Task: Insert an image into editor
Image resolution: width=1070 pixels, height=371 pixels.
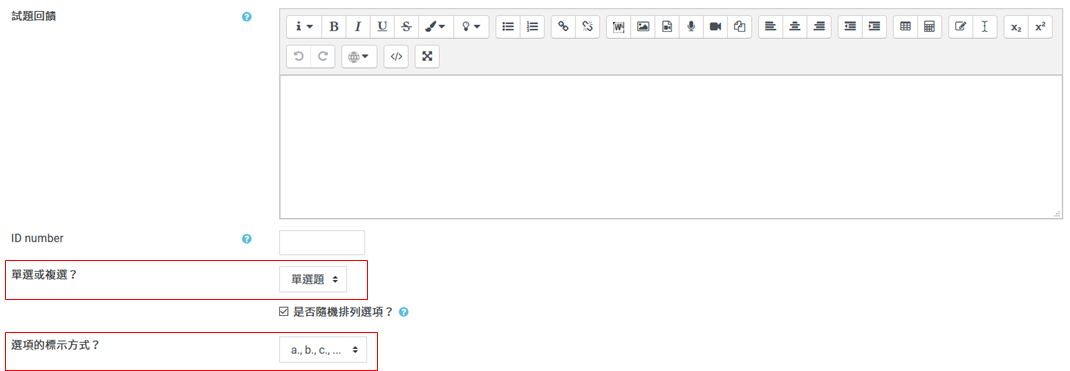Action: coord(643,27)
